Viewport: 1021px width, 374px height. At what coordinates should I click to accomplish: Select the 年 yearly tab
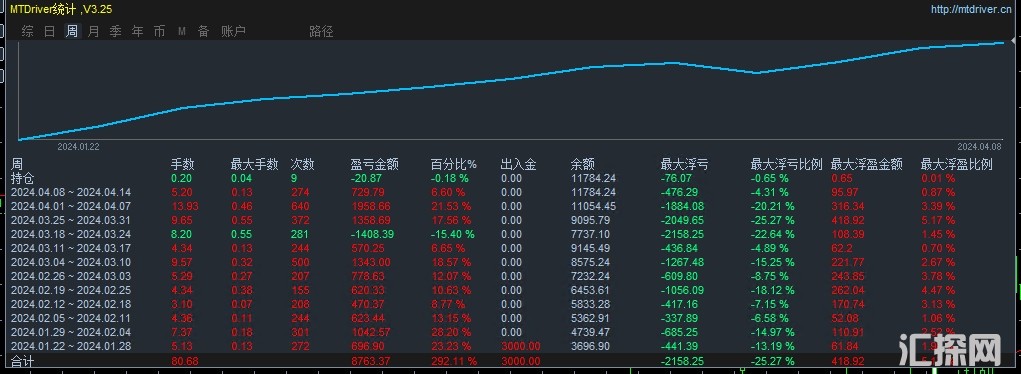point(137,31)
